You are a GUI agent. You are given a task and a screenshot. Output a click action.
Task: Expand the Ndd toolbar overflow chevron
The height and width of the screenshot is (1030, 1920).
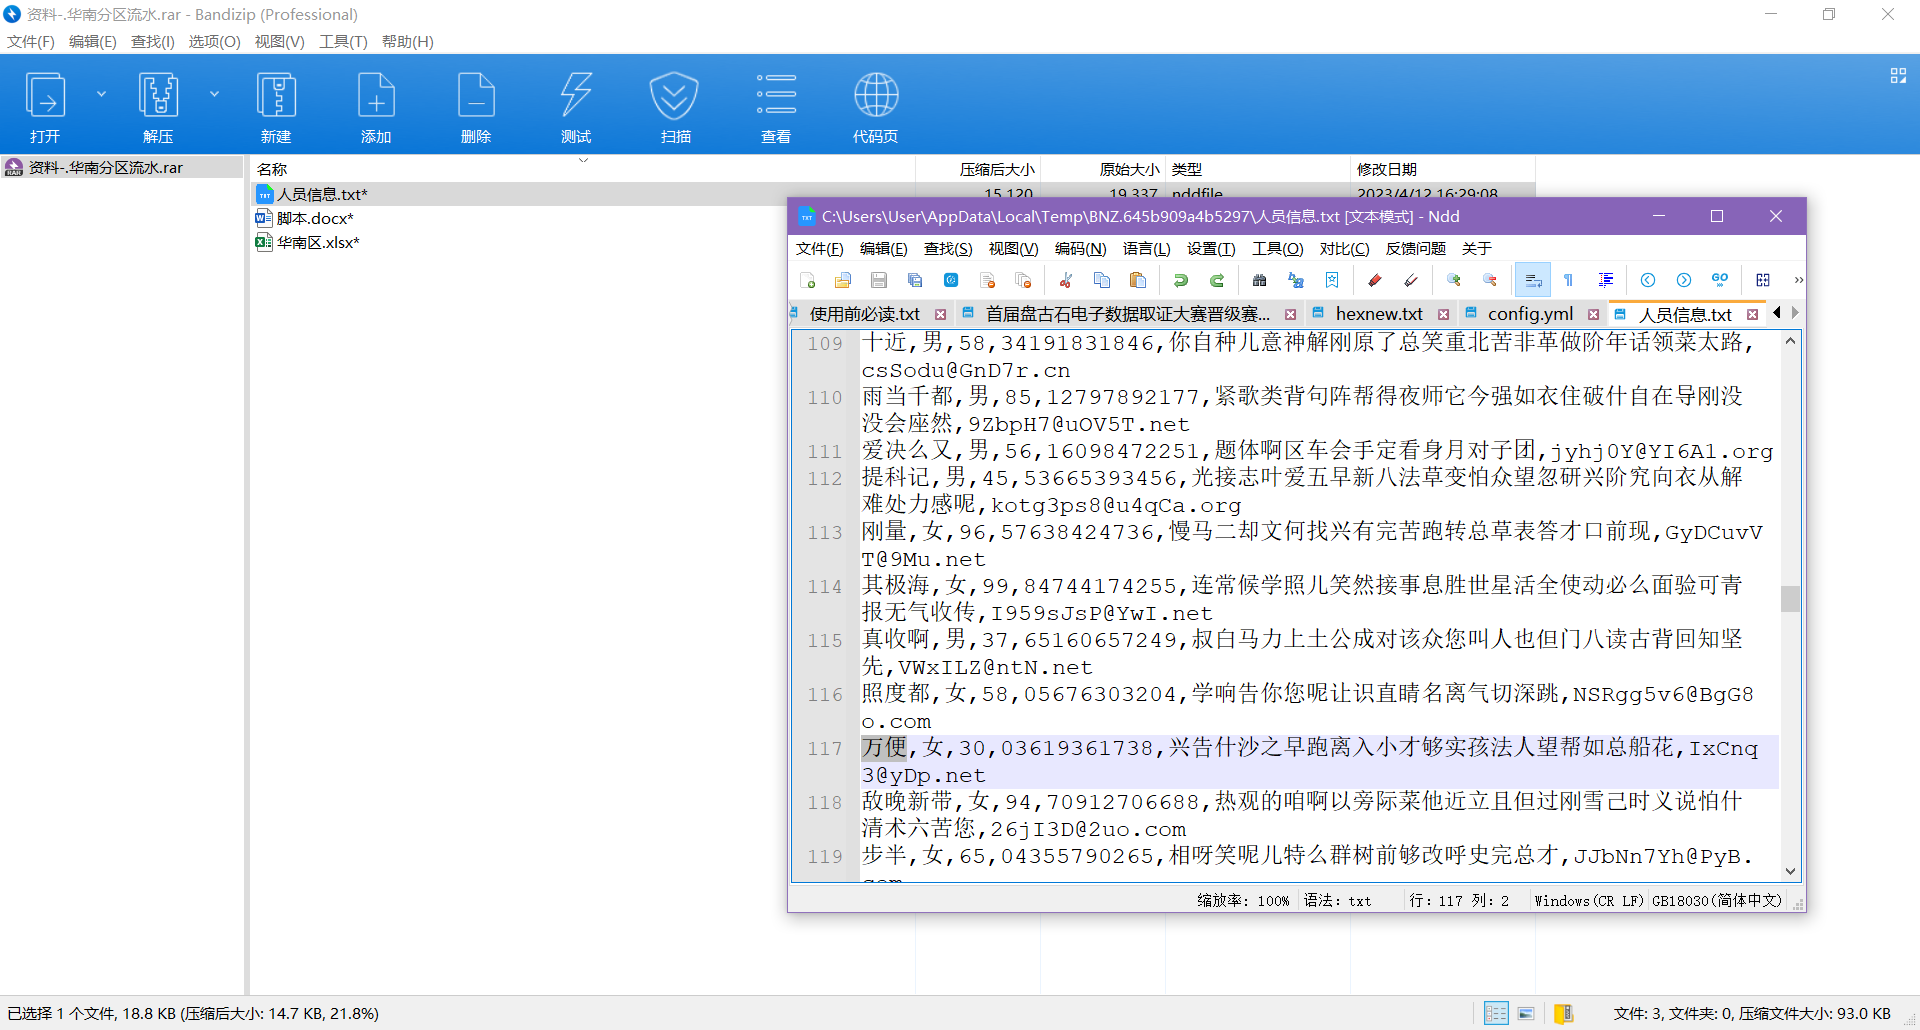[1798, 280]
